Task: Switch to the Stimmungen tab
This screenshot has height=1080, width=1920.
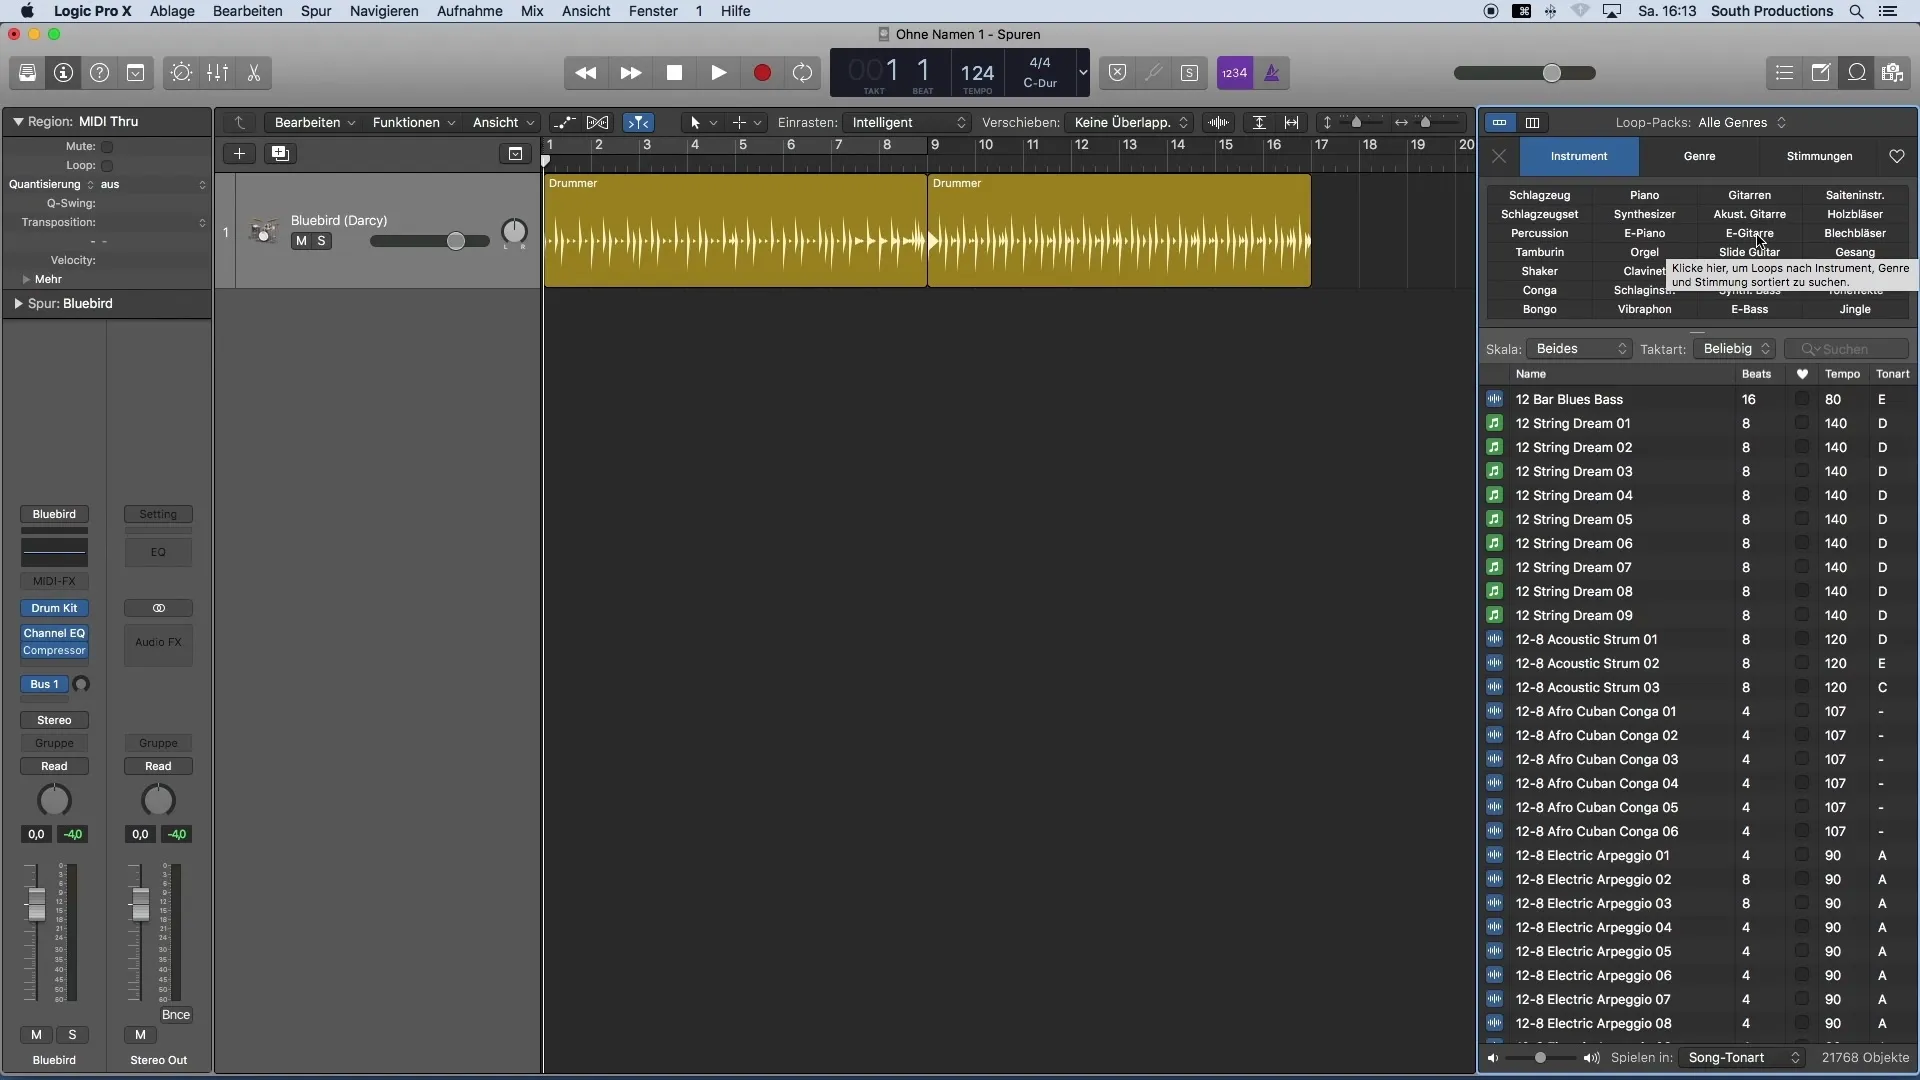Action: pyautogui.click(x=1819, y=156)
